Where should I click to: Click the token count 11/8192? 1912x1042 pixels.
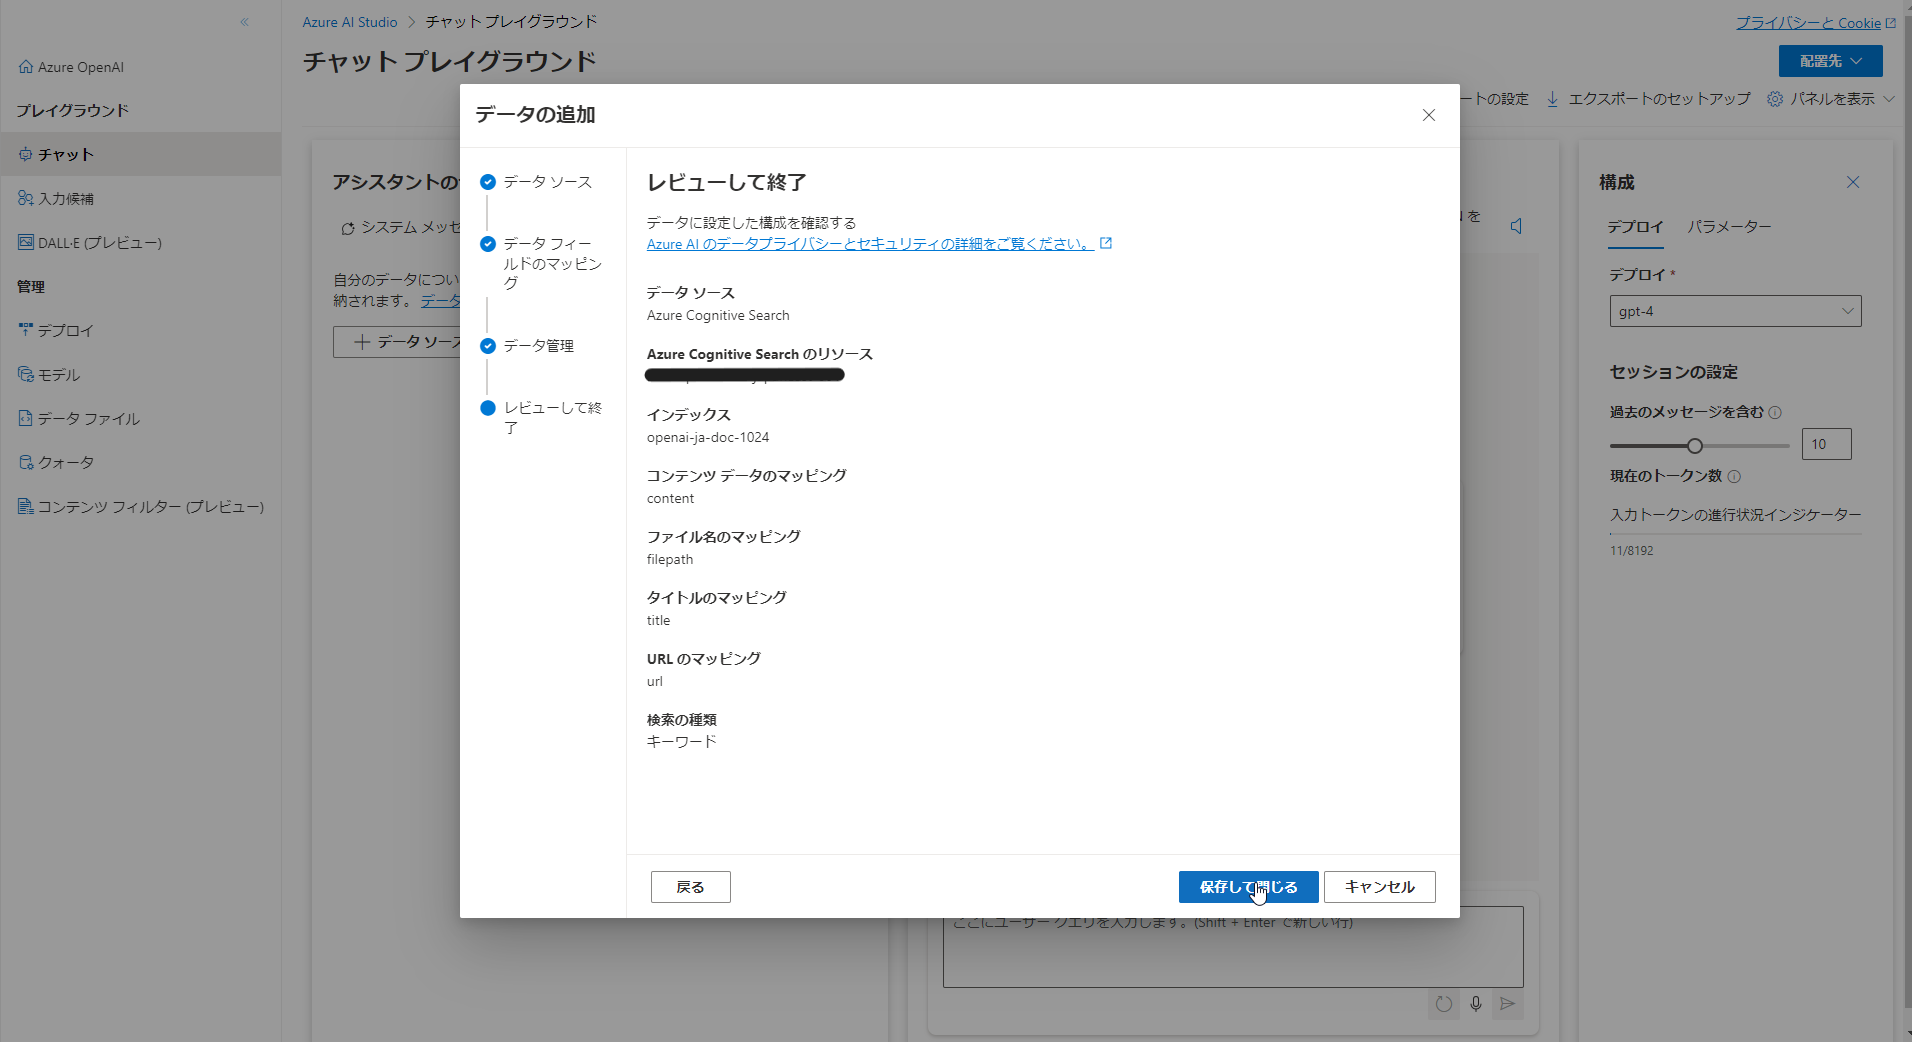point(1631,551)
